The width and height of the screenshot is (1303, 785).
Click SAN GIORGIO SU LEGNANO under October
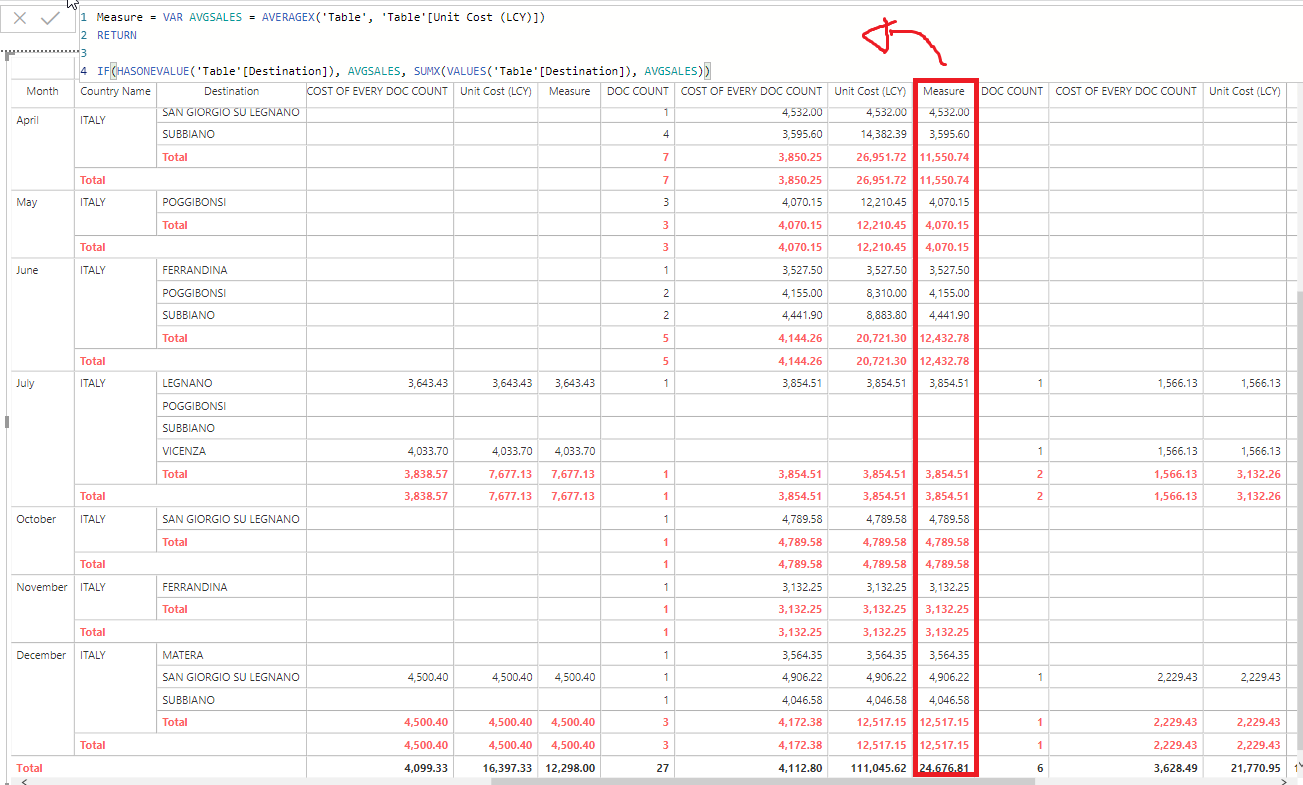(230, 519)
